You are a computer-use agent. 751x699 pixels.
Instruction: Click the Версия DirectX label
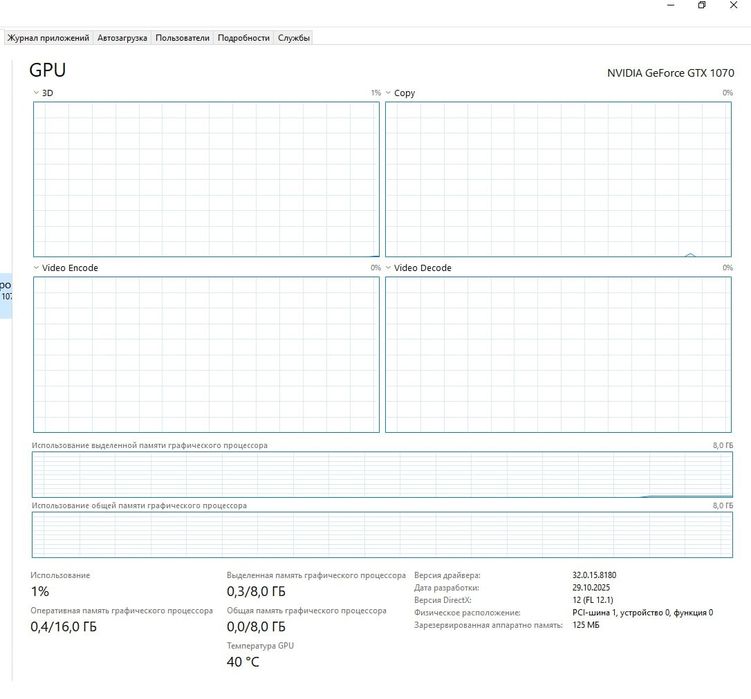click(443, 600)
